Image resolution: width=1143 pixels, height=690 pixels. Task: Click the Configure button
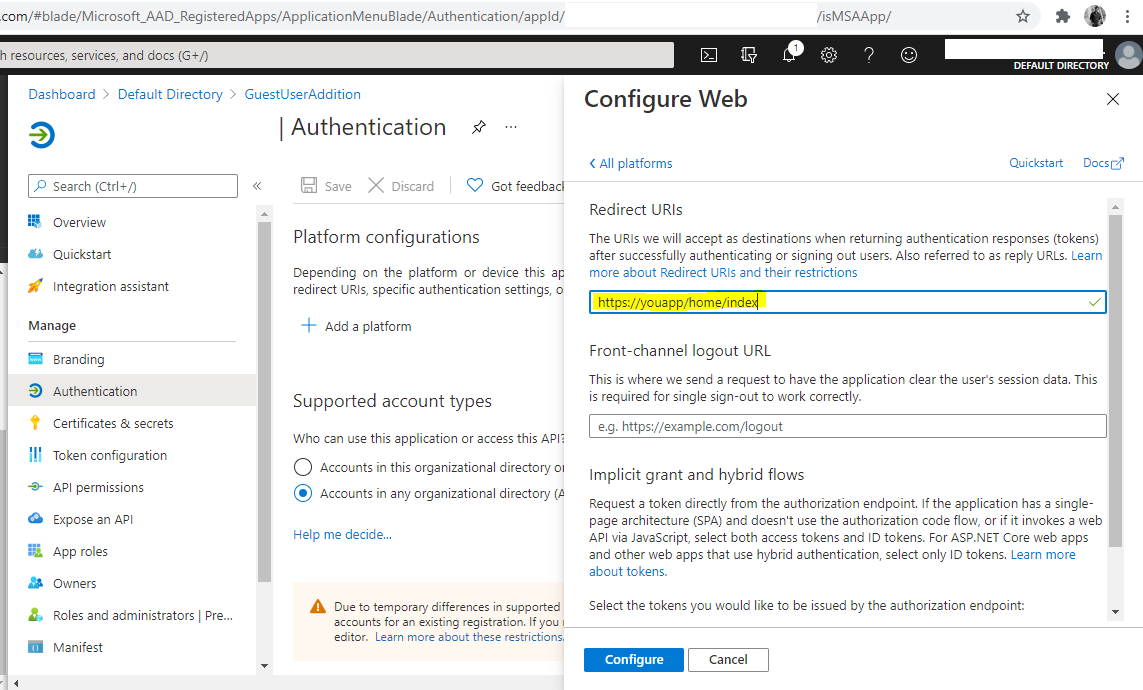[633, 659]
